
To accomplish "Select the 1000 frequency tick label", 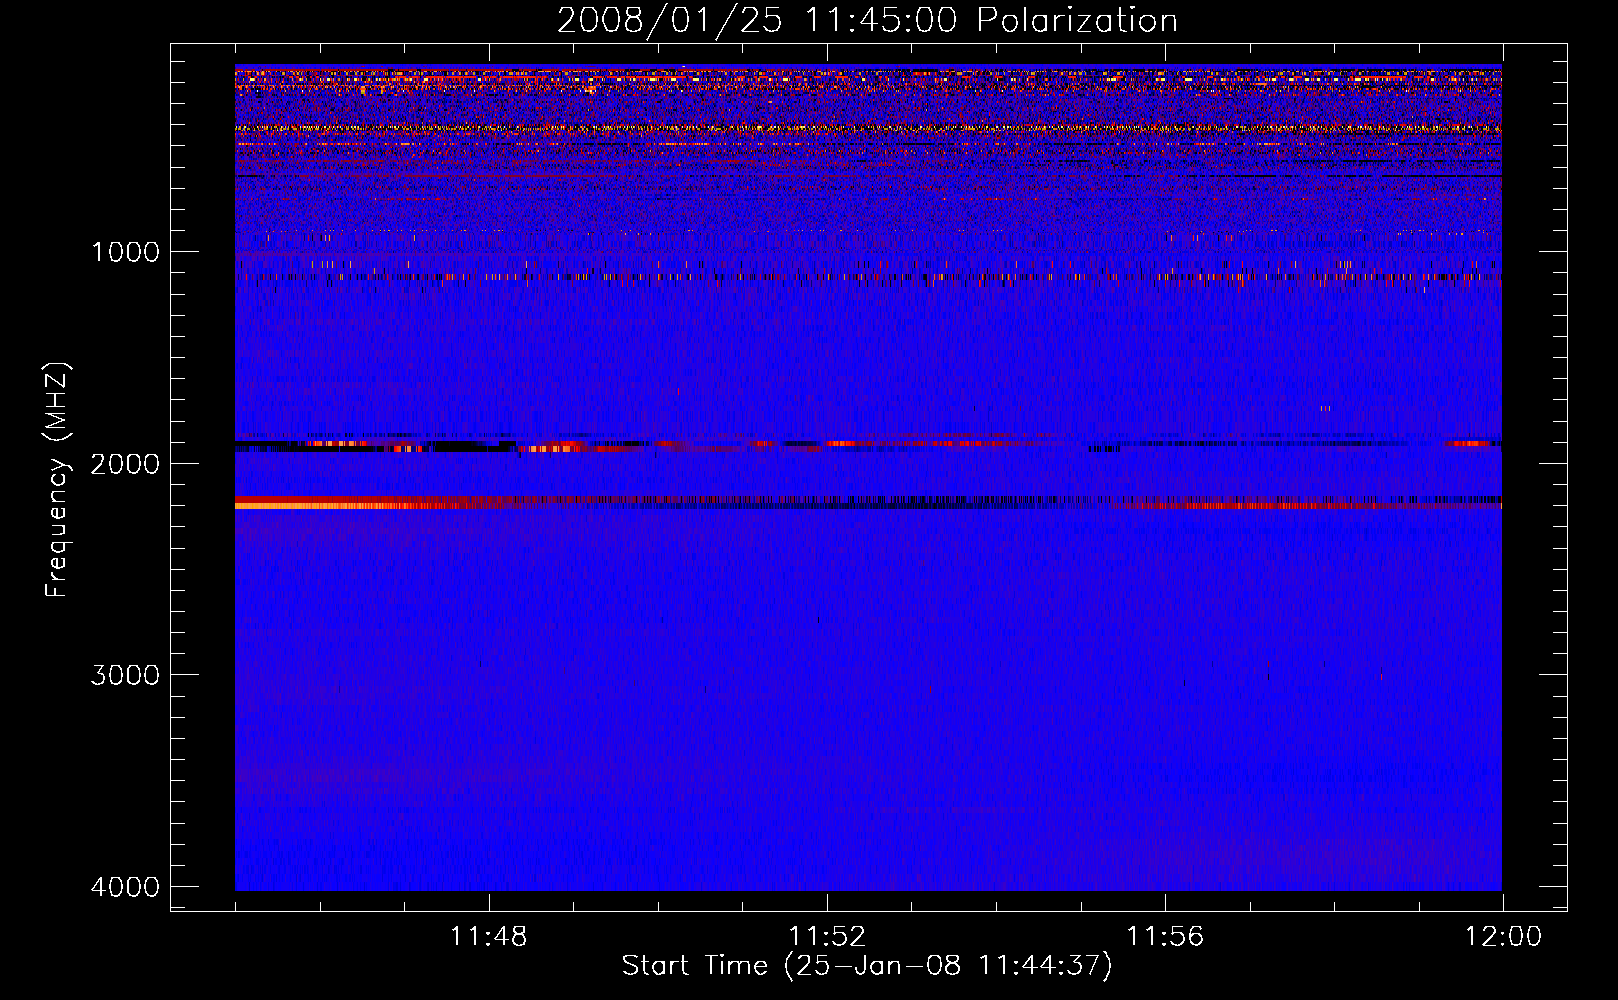I will tap(125, 251).
